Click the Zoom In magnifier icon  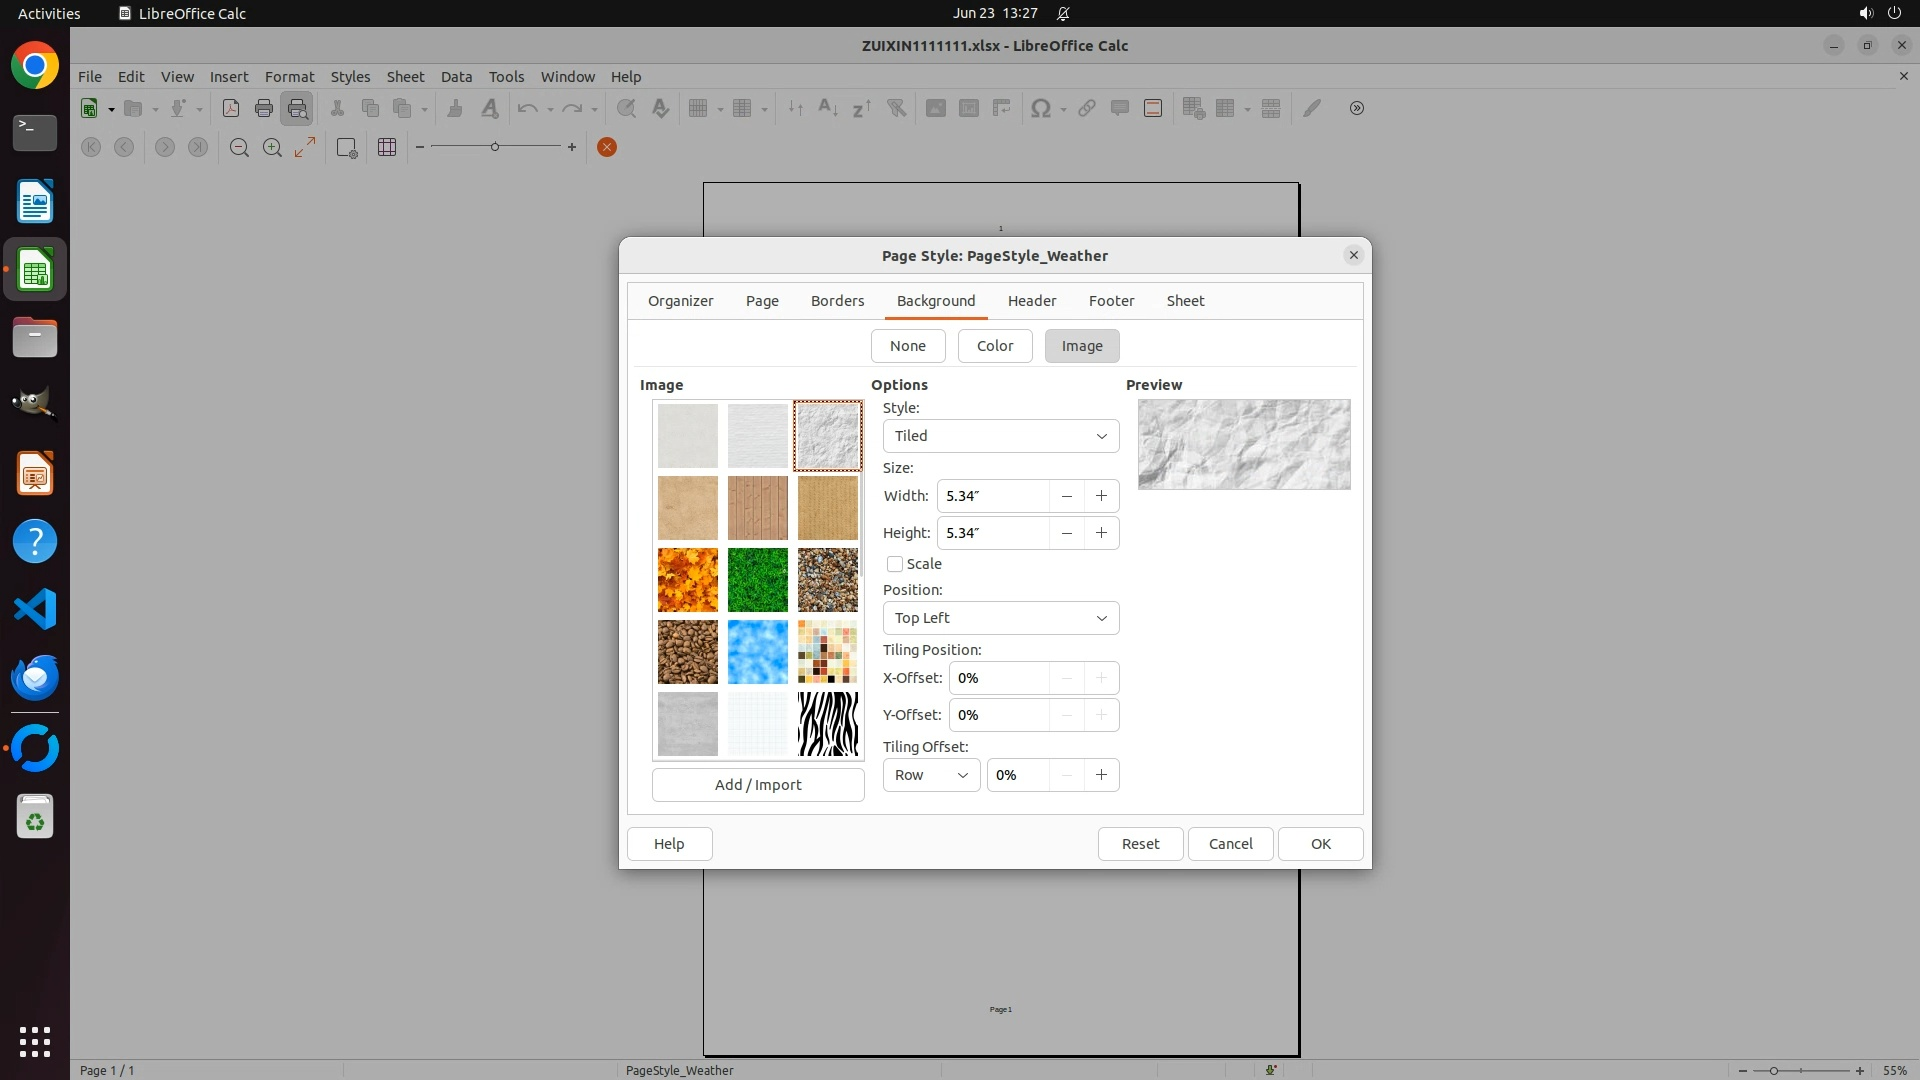pos(272,148)
